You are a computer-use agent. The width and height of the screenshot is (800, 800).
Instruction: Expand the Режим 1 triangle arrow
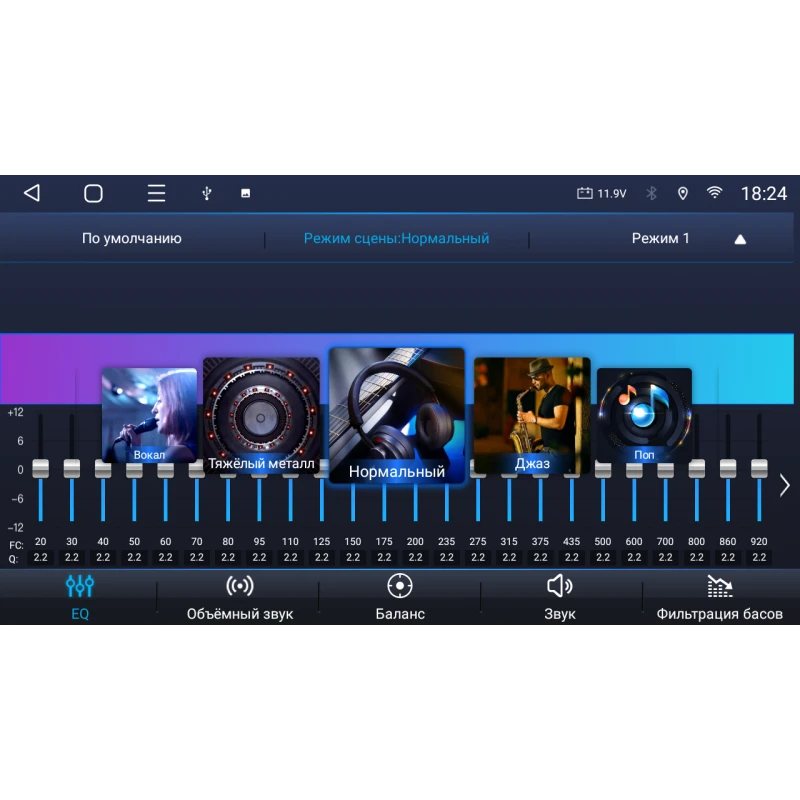point(740,239)
